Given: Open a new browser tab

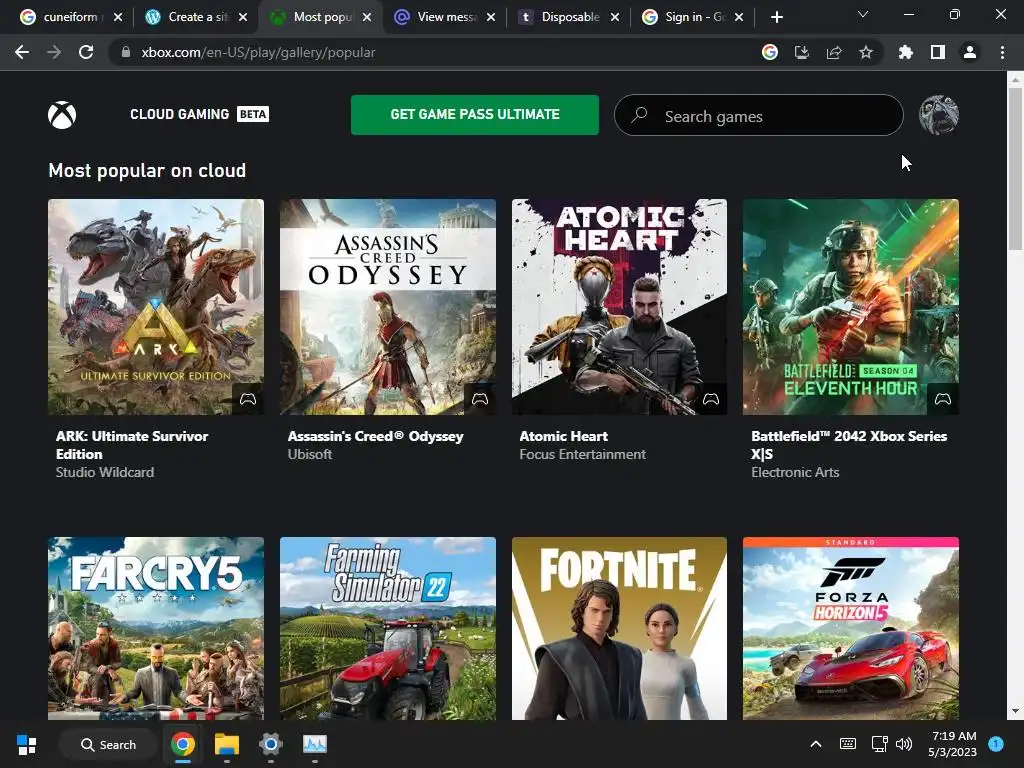Looking at the screenshot, I should [x=776, y=17].
